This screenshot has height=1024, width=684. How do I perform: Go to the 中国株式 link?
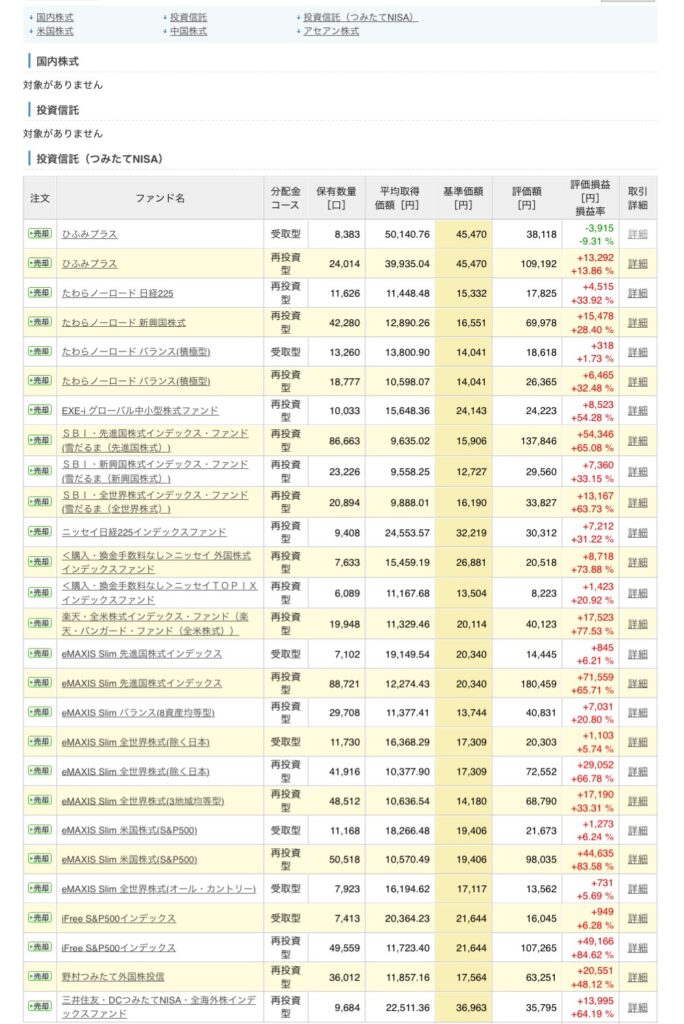click(188, 31)
